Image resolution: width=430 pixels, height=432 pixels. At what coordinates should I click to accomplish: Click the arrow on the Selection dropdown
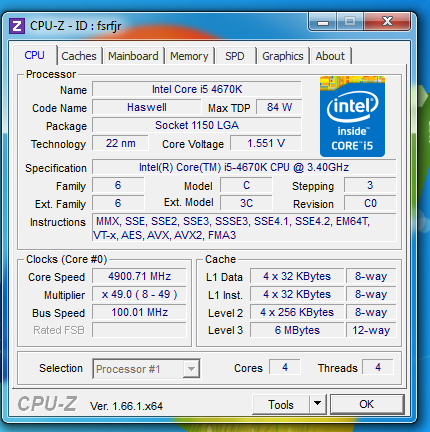[191, 369]
